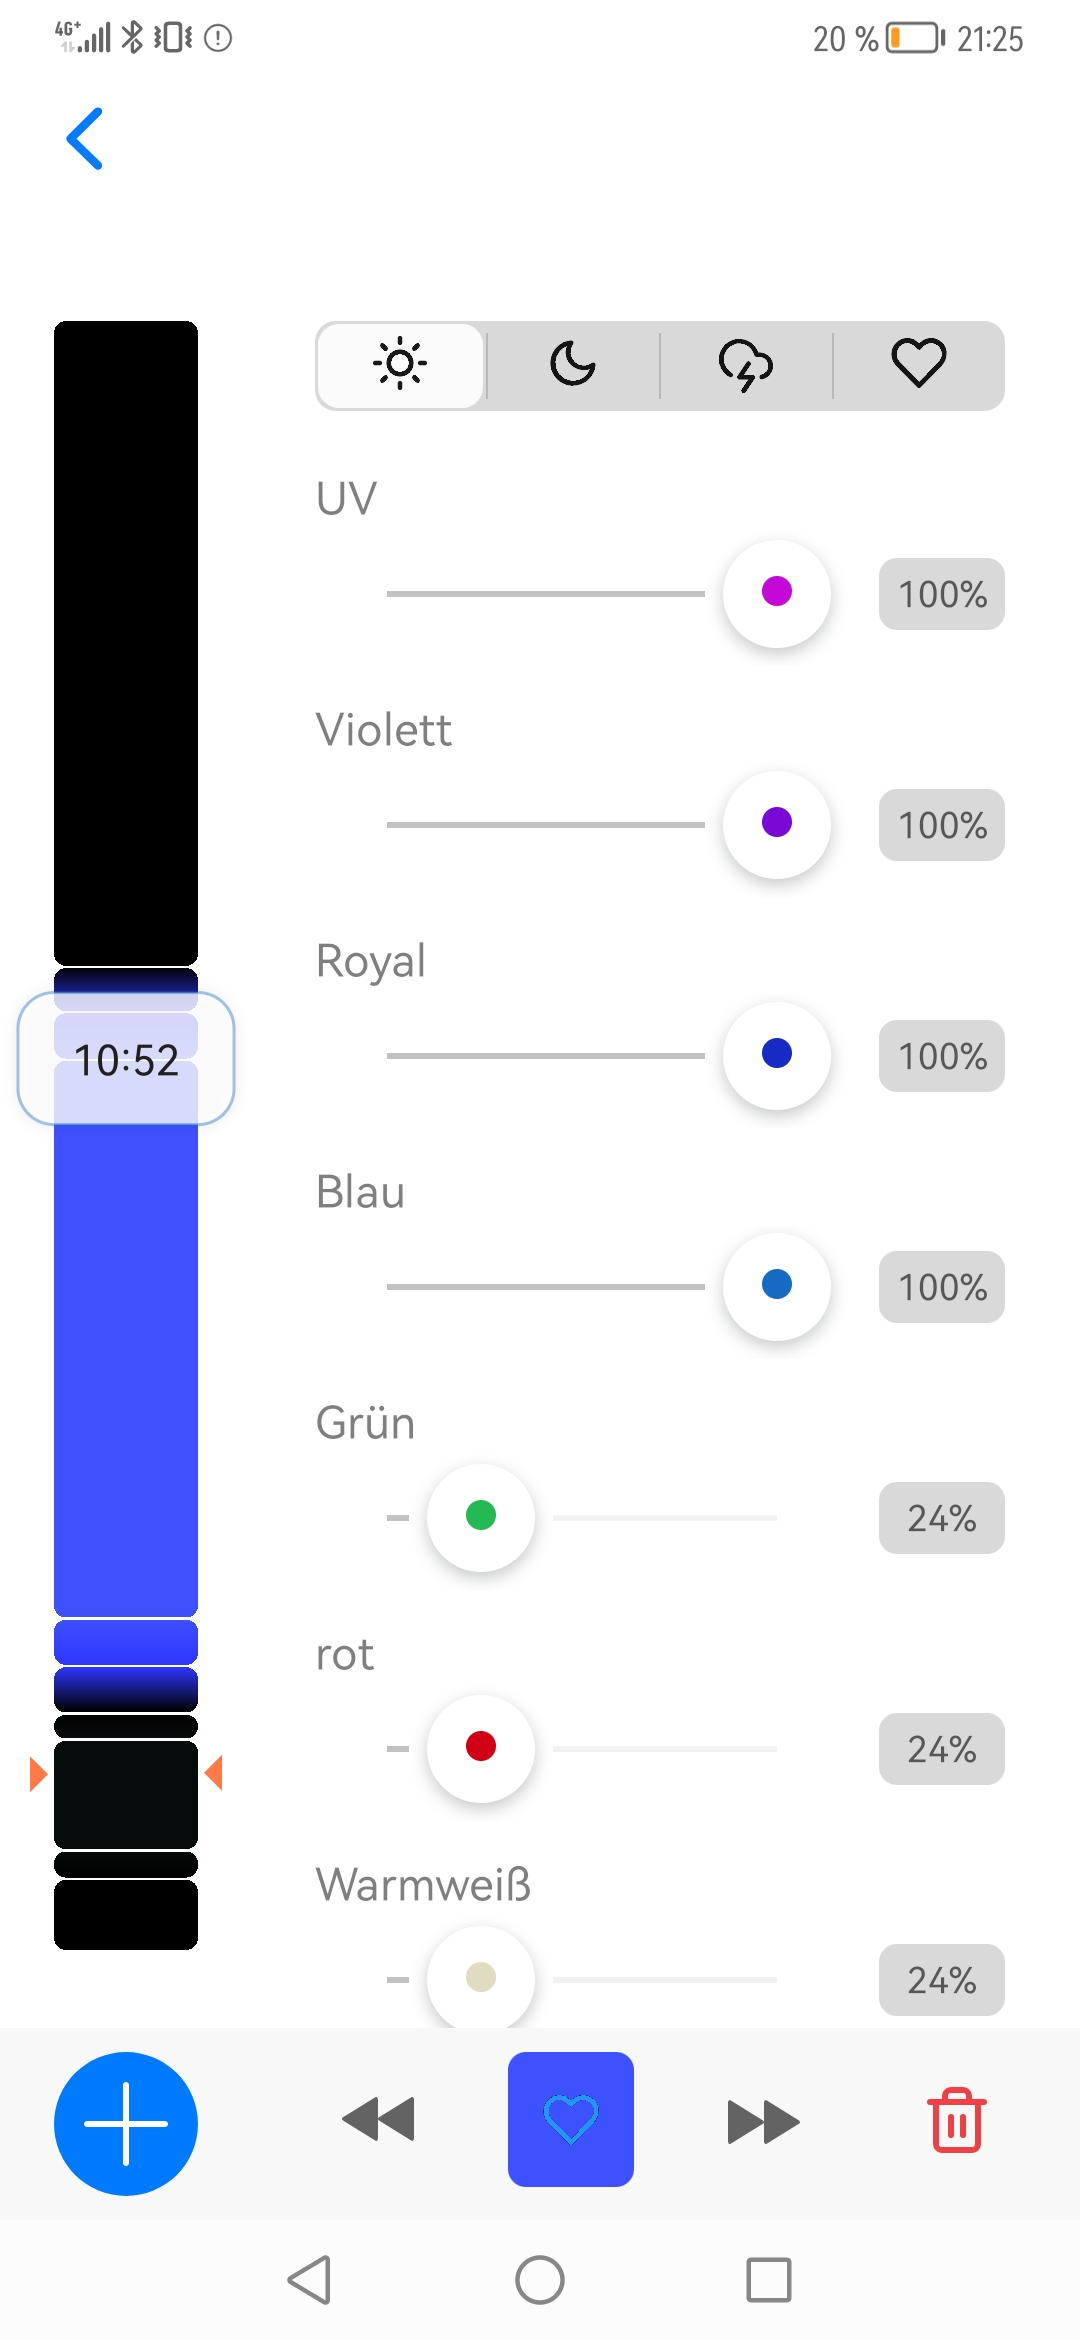Click the Violett slider handle
Image resolution: width=1080 pixels, height=2340 pixels.
coord(777,824)
